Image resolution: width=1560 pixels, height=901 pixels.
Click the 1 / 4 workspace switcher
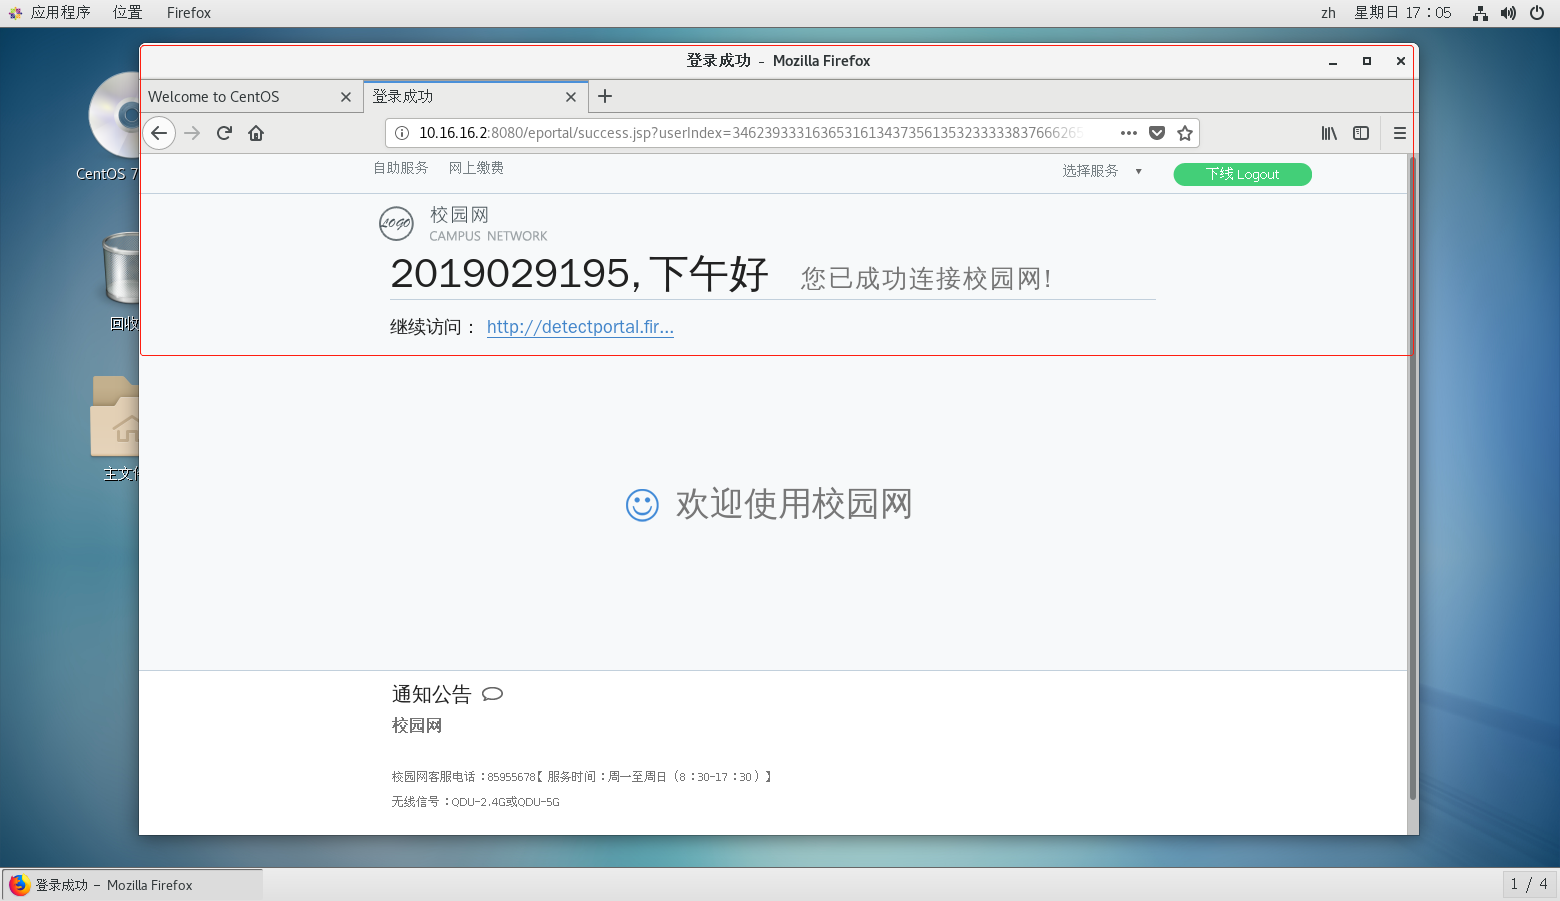(x=1529, y=884)
